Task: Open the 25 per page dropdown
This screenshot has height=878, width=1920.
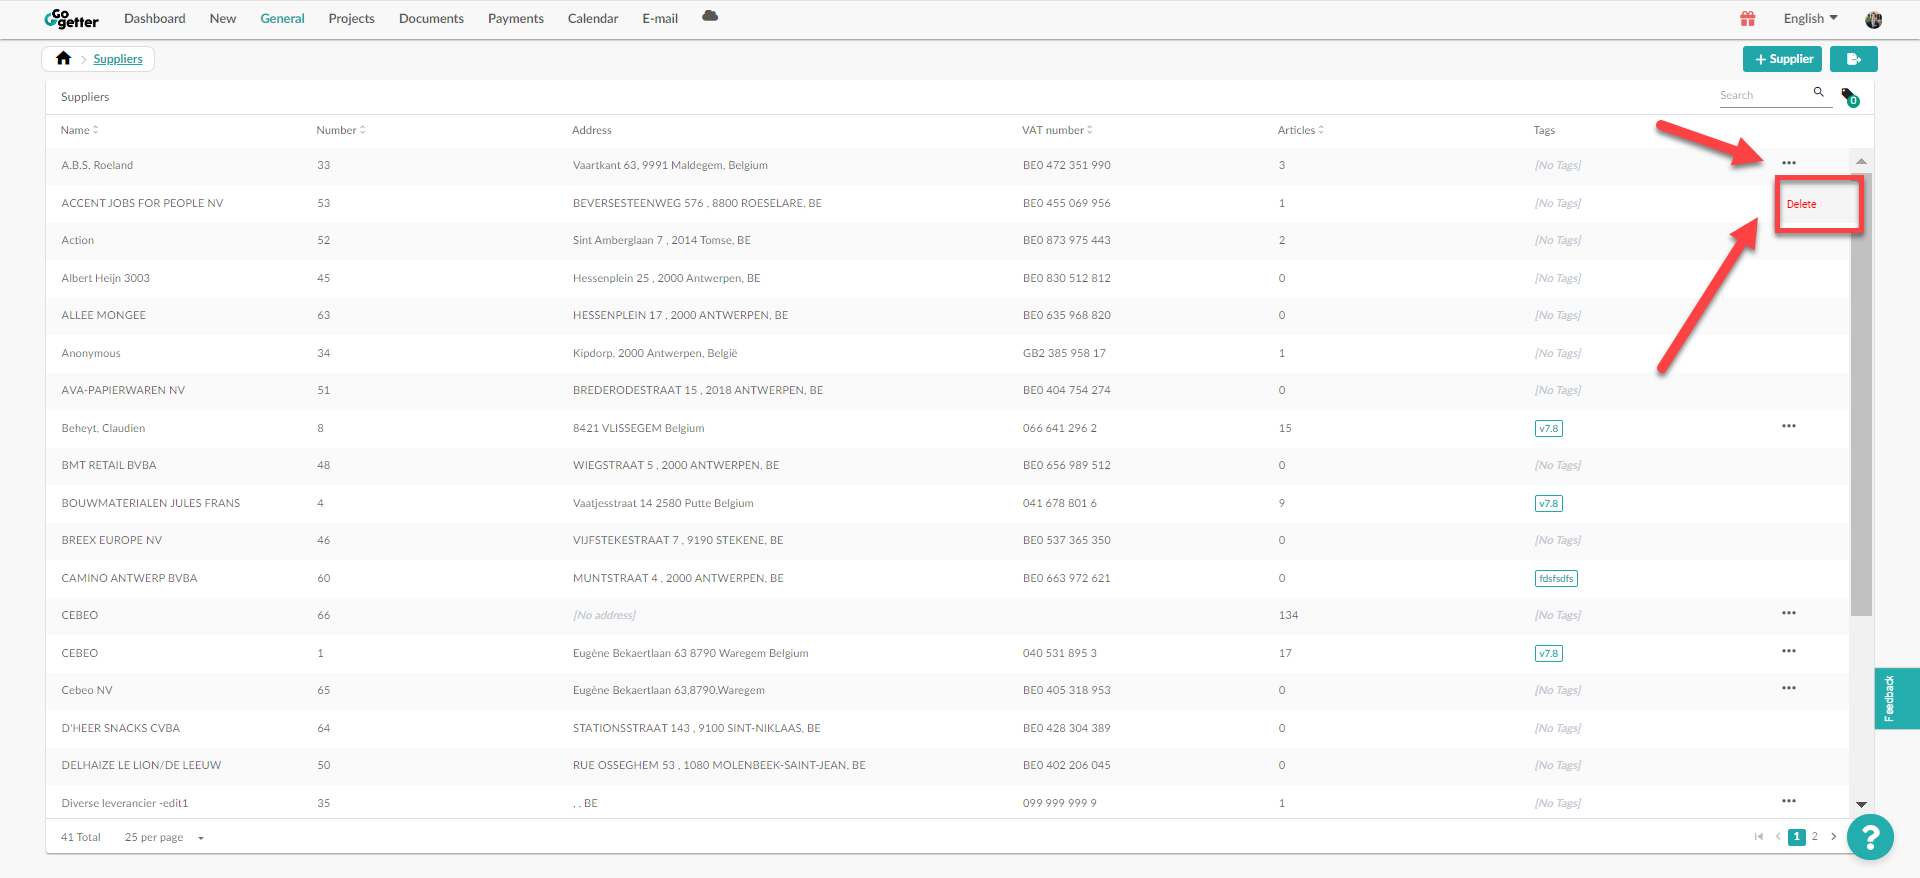Action: tap(164, 838)
